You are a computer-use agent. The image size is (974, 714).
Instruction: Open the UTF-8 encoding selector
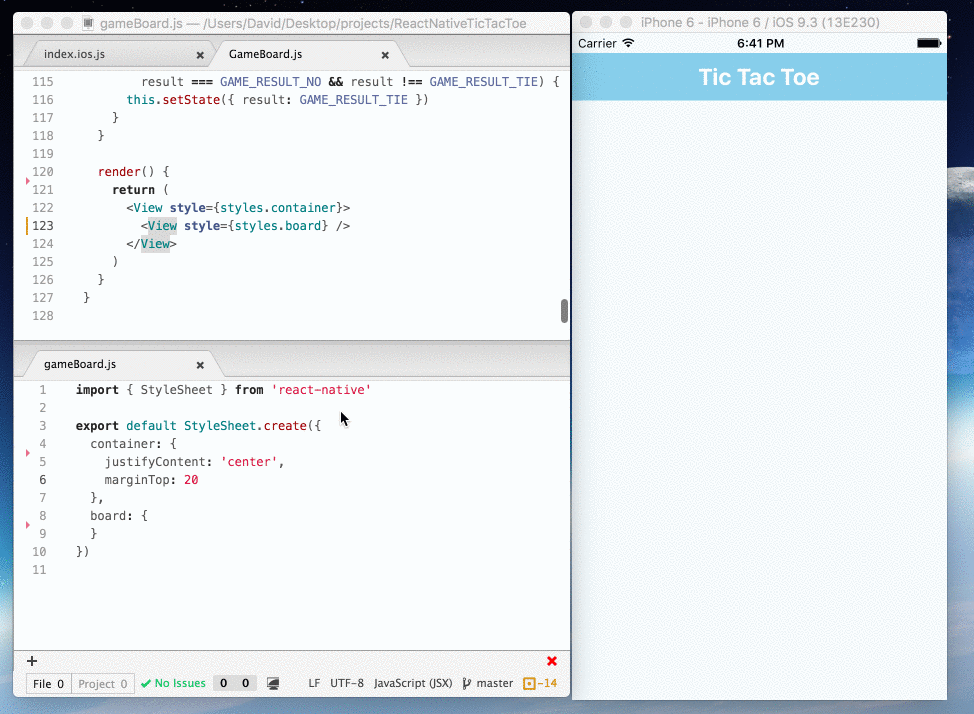(x=347, y=684)
